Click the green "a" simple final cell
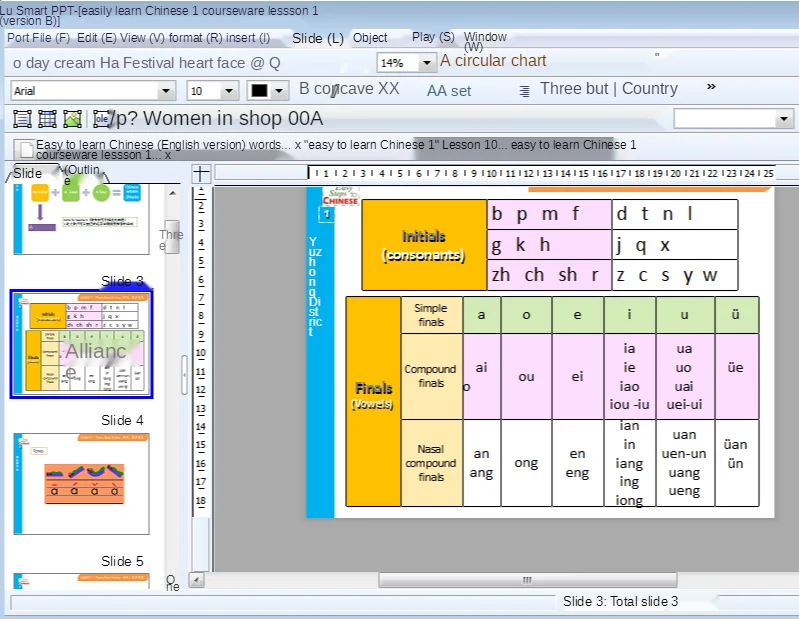The width and height of the screenshot is (799, 619). pyautogui.click(x=482, y=315)
